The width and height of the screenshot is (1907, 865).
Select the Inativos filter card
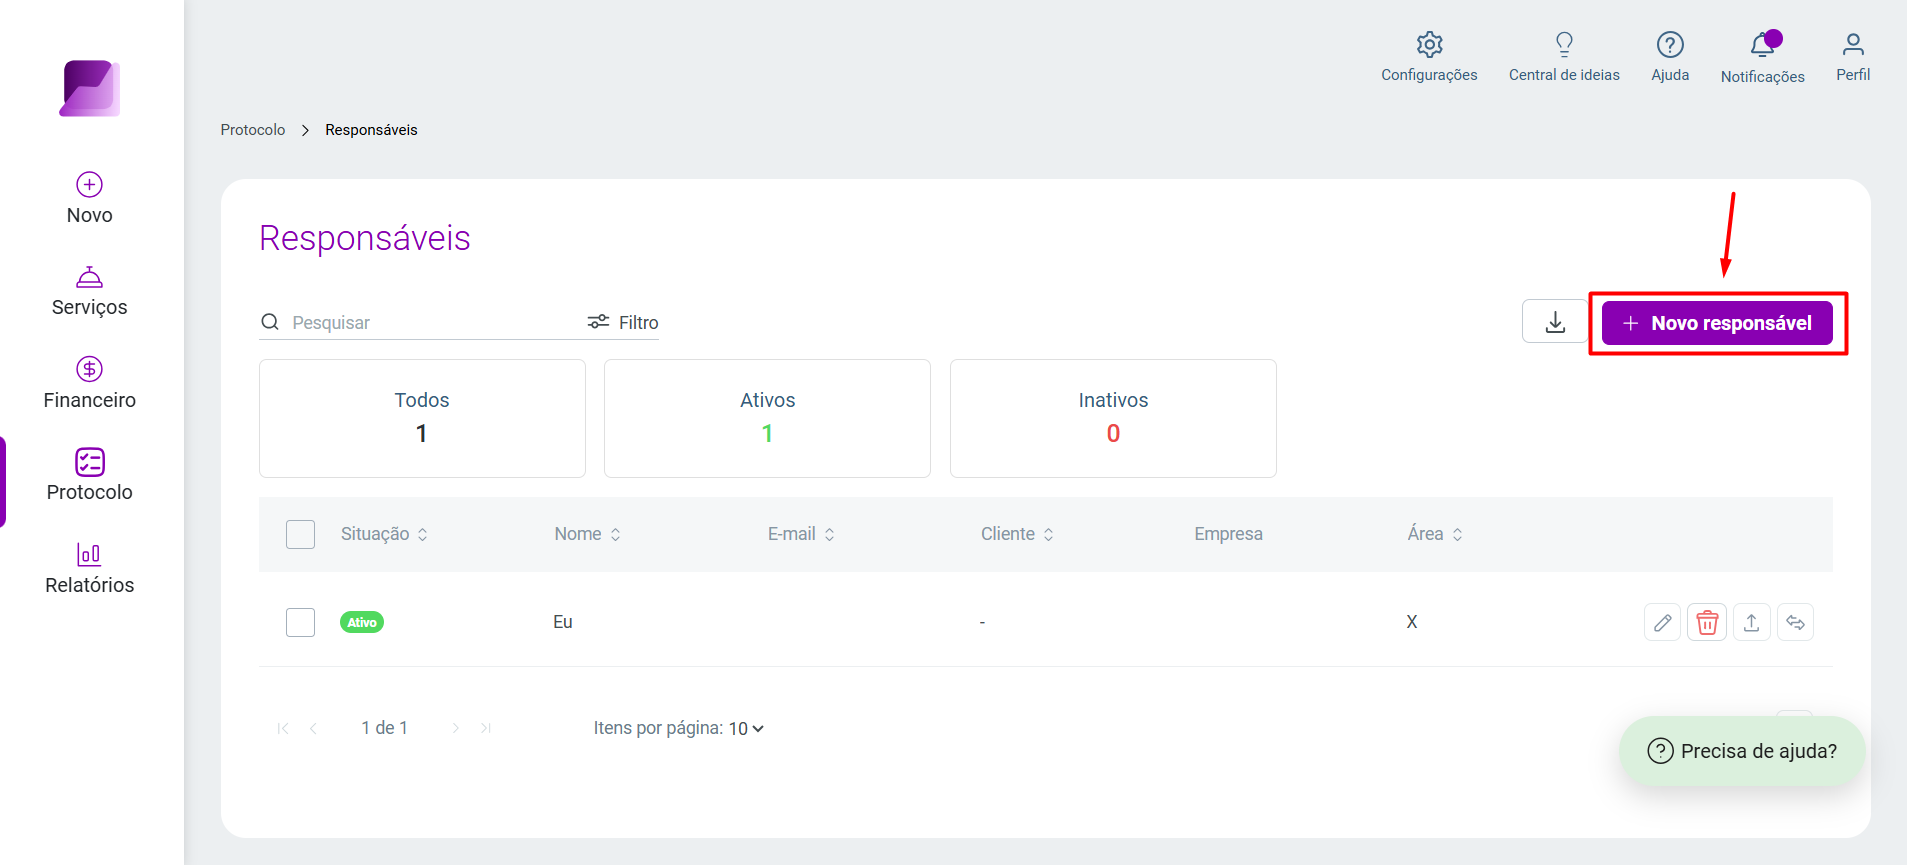pos(1113,418)
